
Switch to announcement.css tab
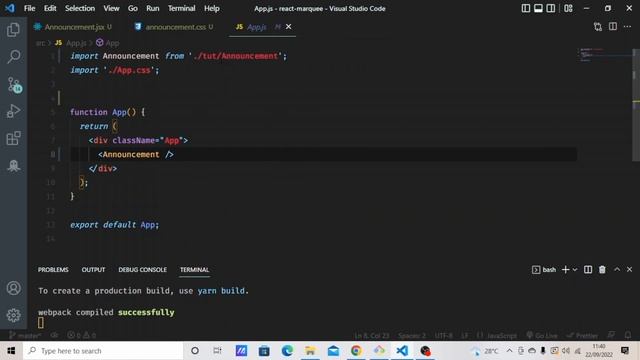(x=175, y=27)
